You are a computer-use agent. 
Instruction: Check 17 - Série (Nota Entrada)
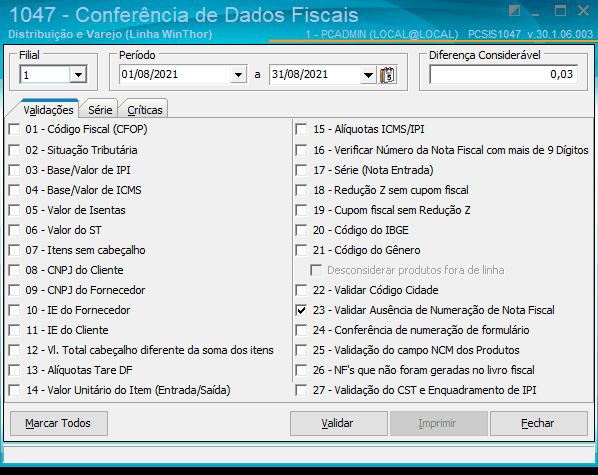pos(301,170)
